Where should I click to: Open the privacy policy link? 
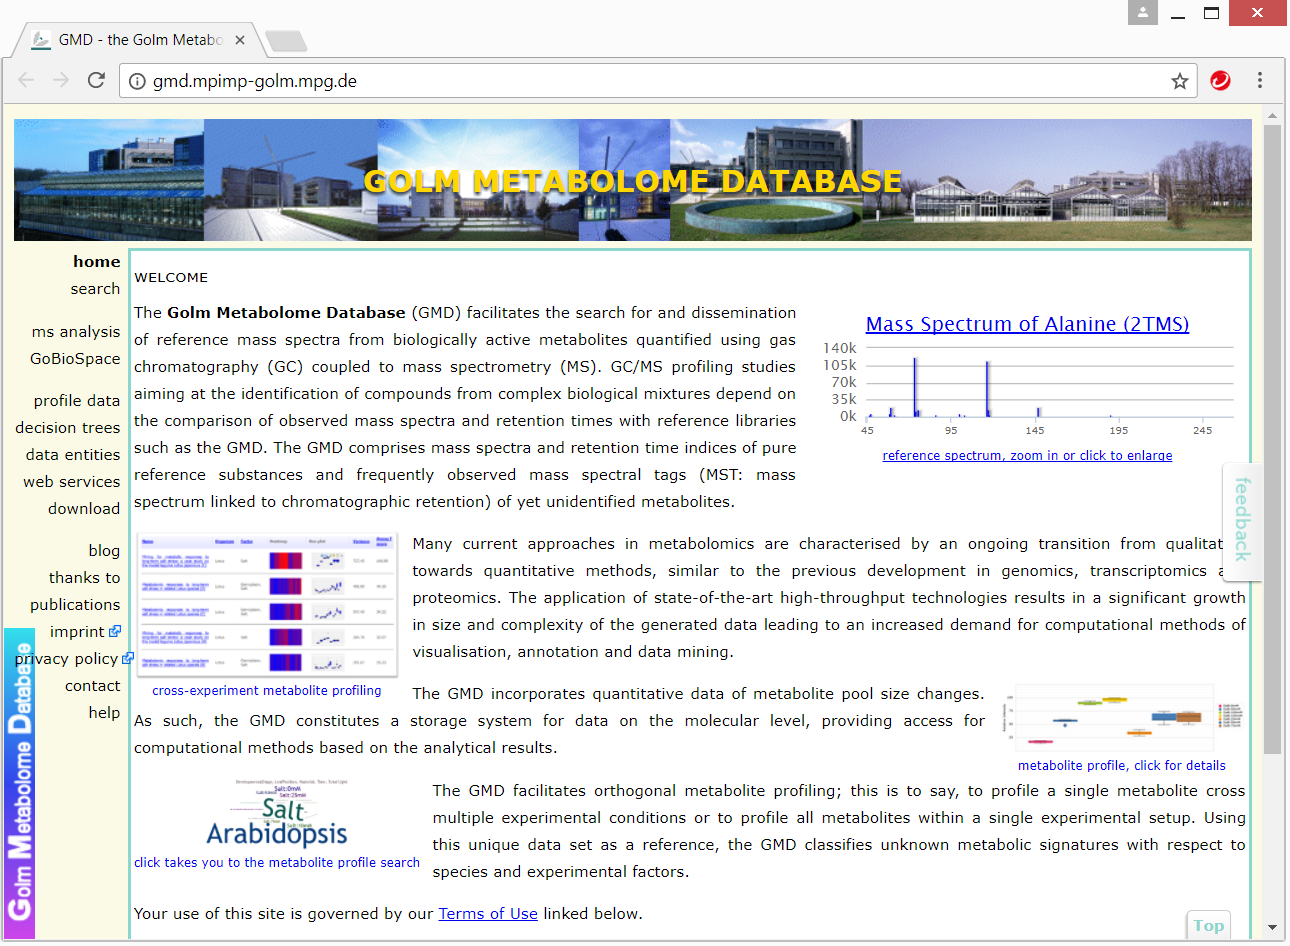point(66,659)
